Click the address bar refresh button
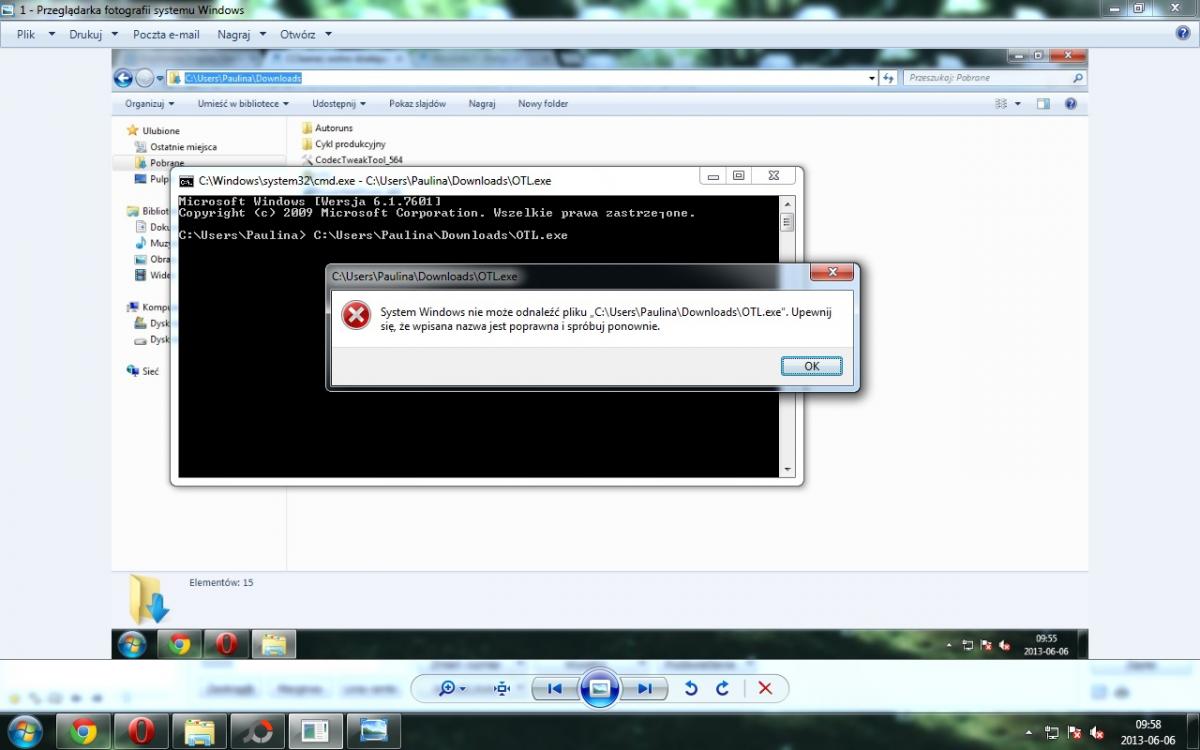The height and width of the screenshot is (750, 1200). (x=888, y=78)
